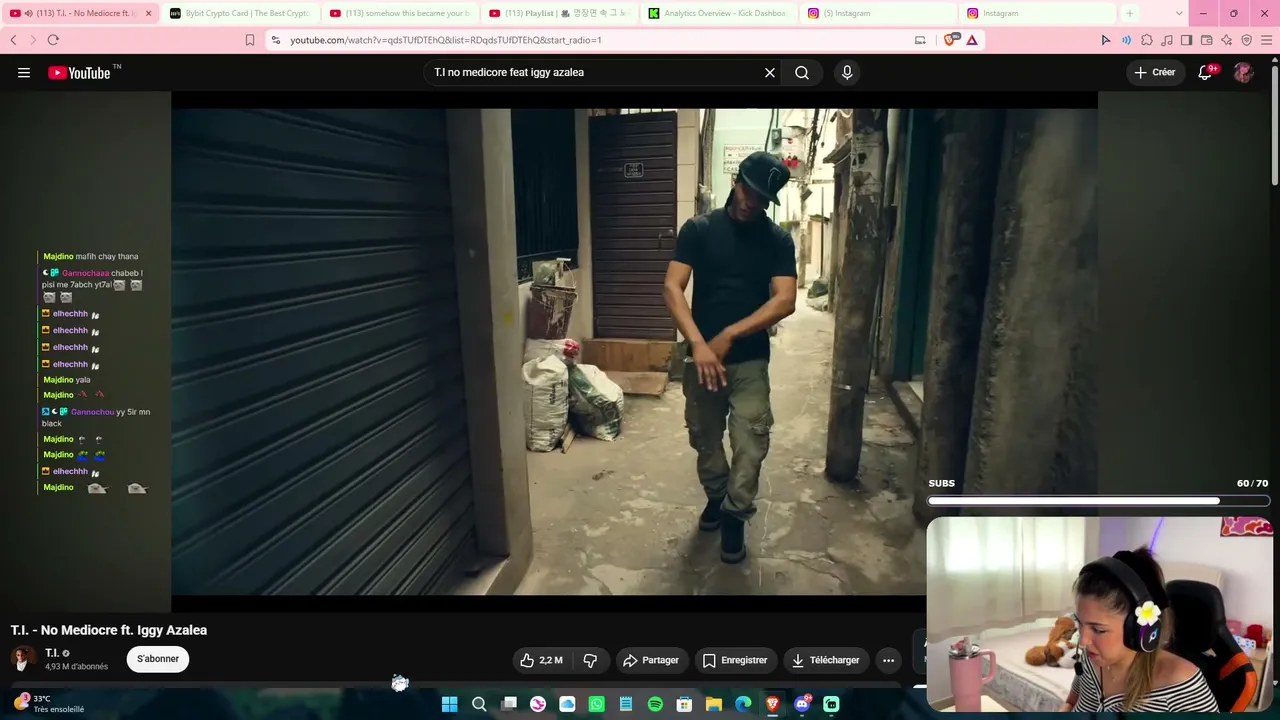The height and width of the screenshot is (720, 1280).
Task: Open the tab search dropdown chevron
Action: click(1179, 13)
